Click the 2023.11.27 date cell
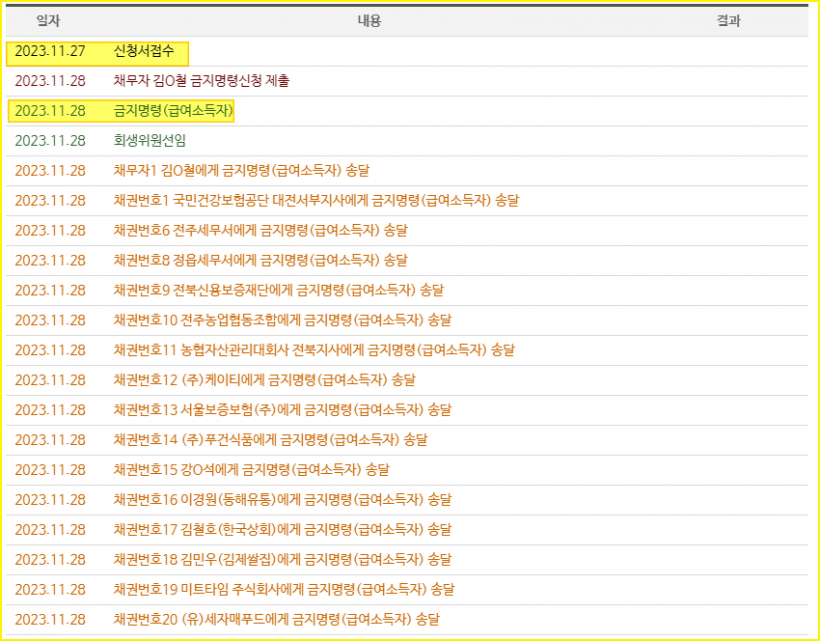This screenshot has width=820, height=641. pyautogui.click(x=50, y=51)
